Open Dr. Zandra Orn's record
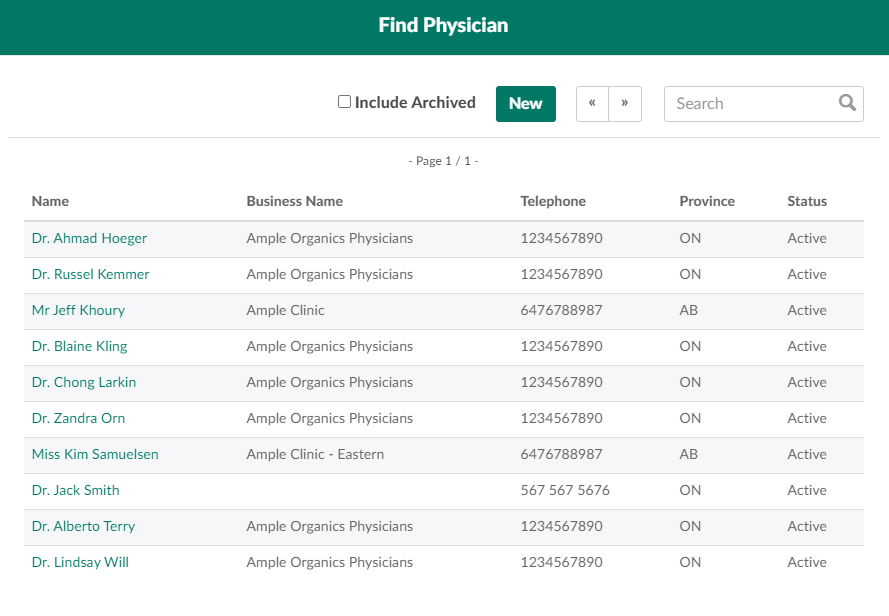Image resolution: width=889 pixels, height=616 pixels. (78, 418)
